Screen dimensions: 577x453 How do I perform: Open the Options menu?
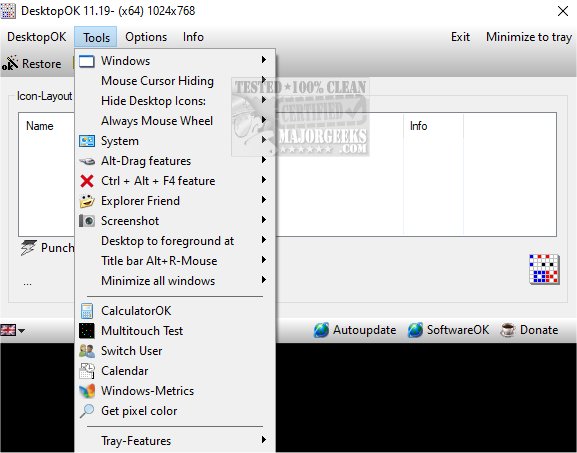point(146,37)
